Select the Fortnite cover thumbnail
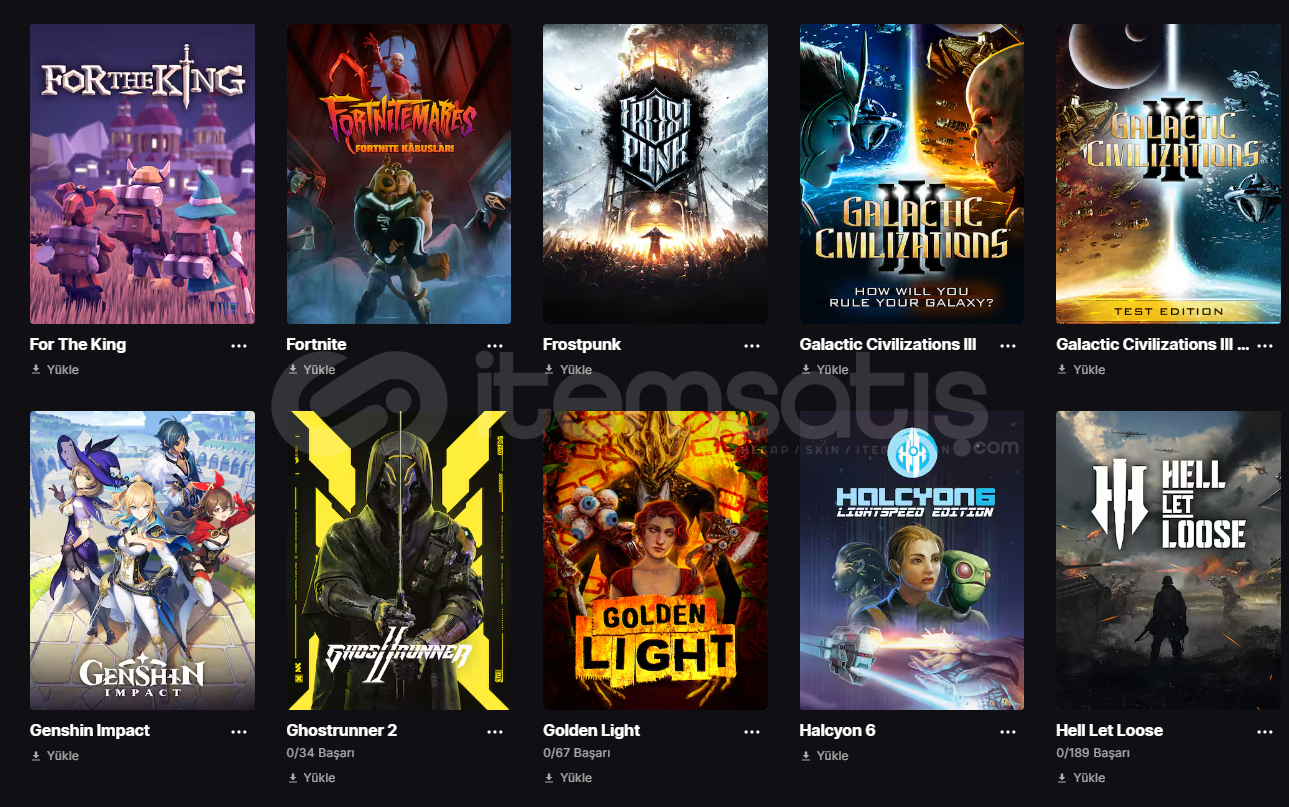 (x=399, y=174)
